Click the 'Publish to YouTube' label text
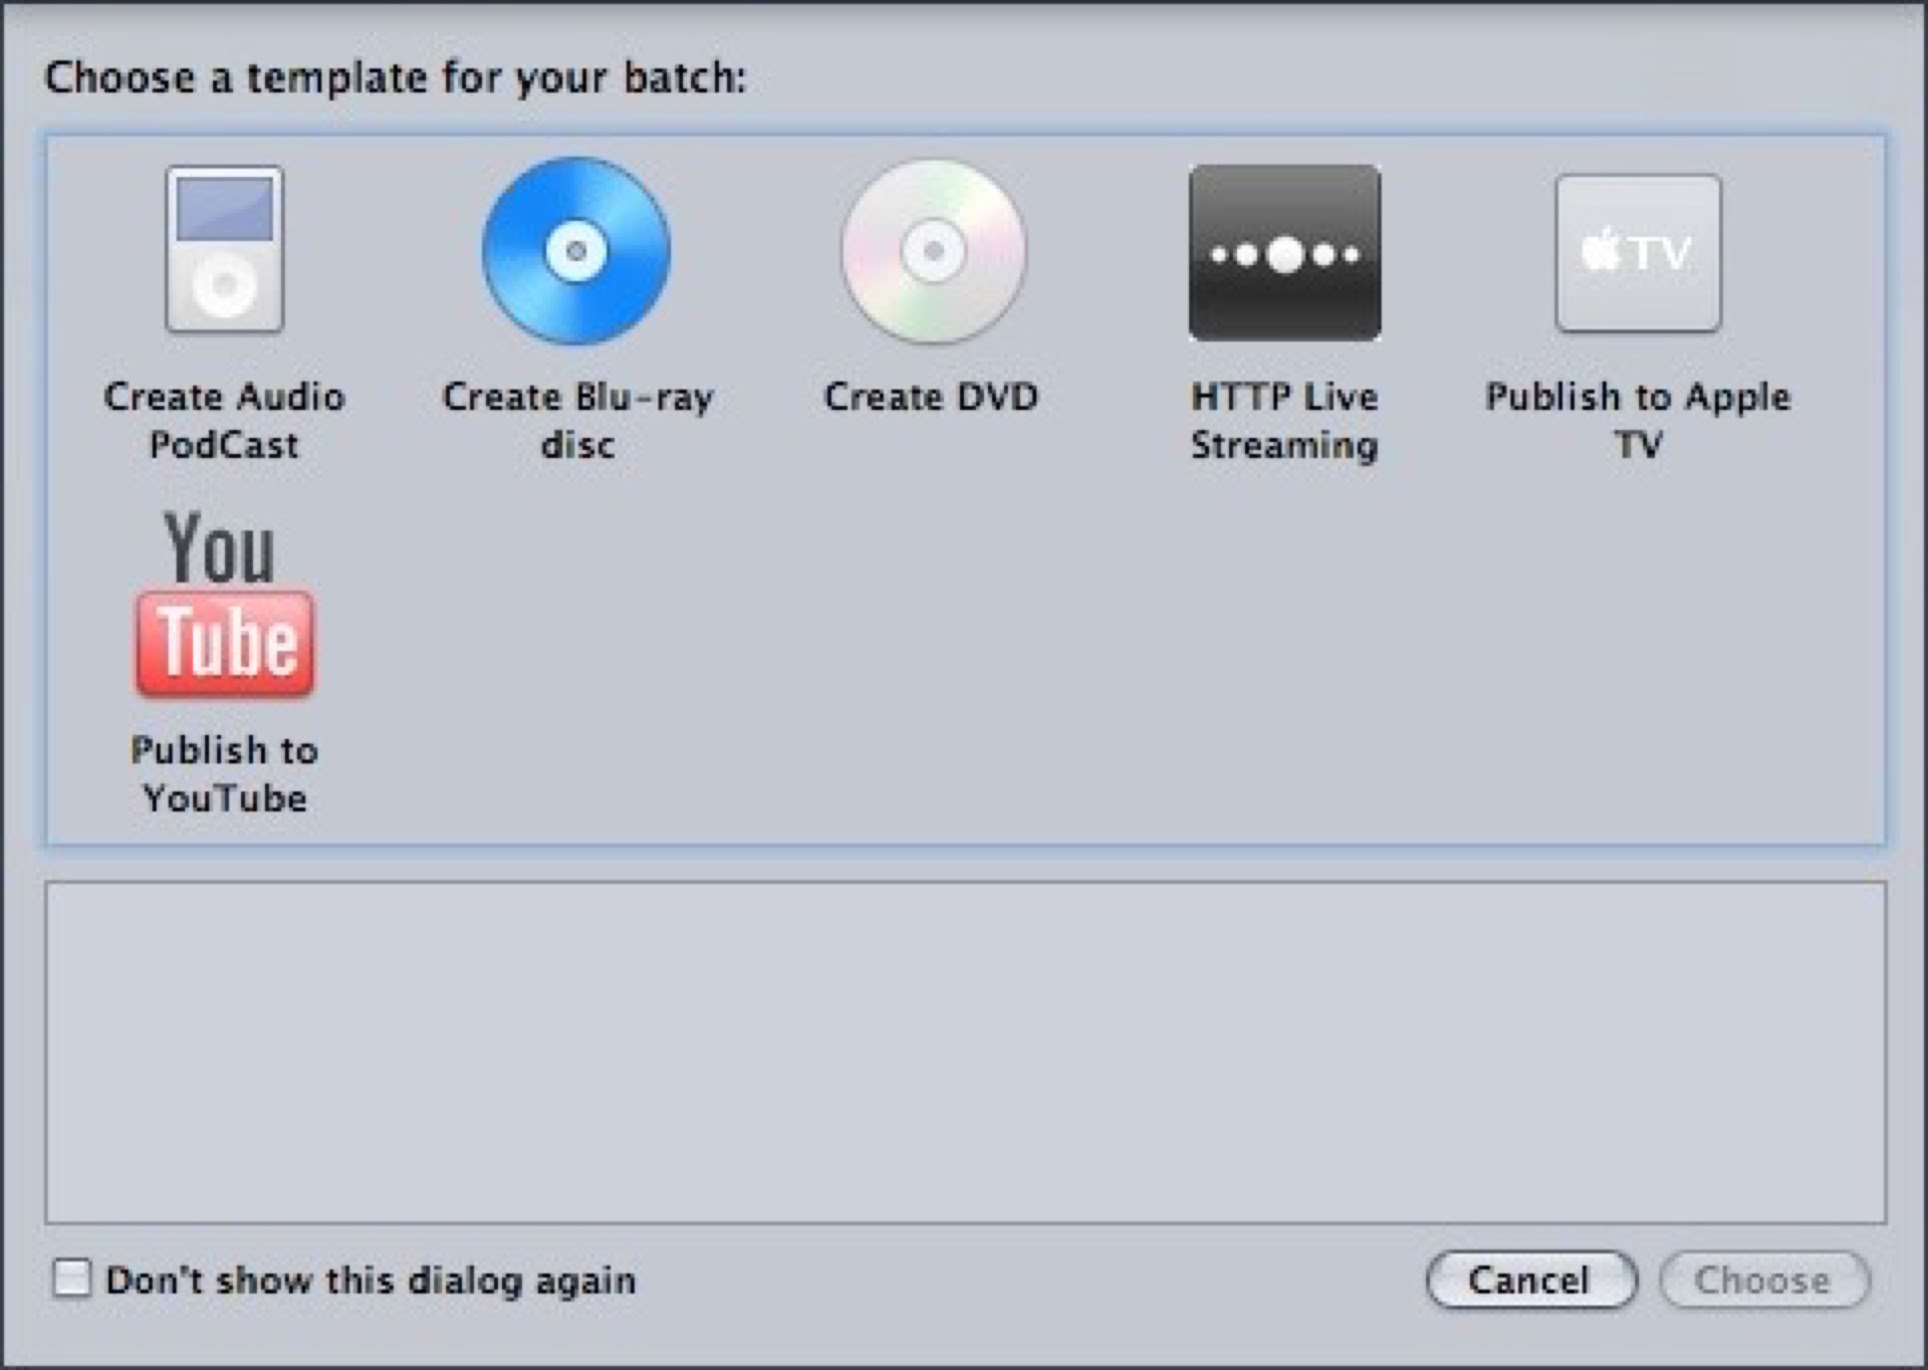The image size is (1928, 1370). click(225, 774)
